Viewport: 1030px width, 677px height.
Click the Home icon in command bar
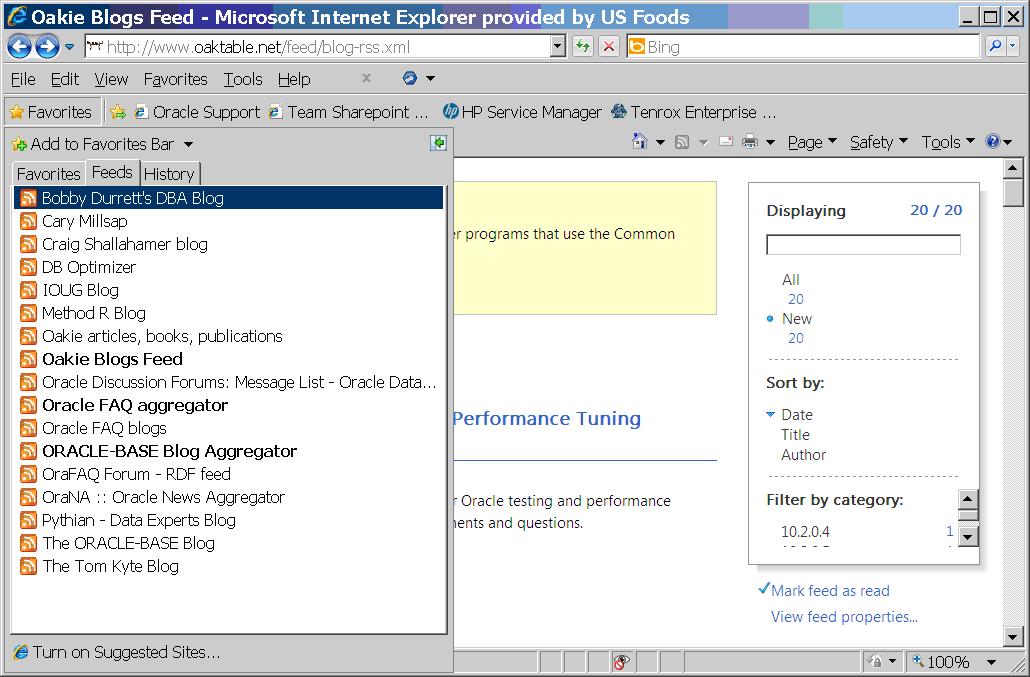640,142
